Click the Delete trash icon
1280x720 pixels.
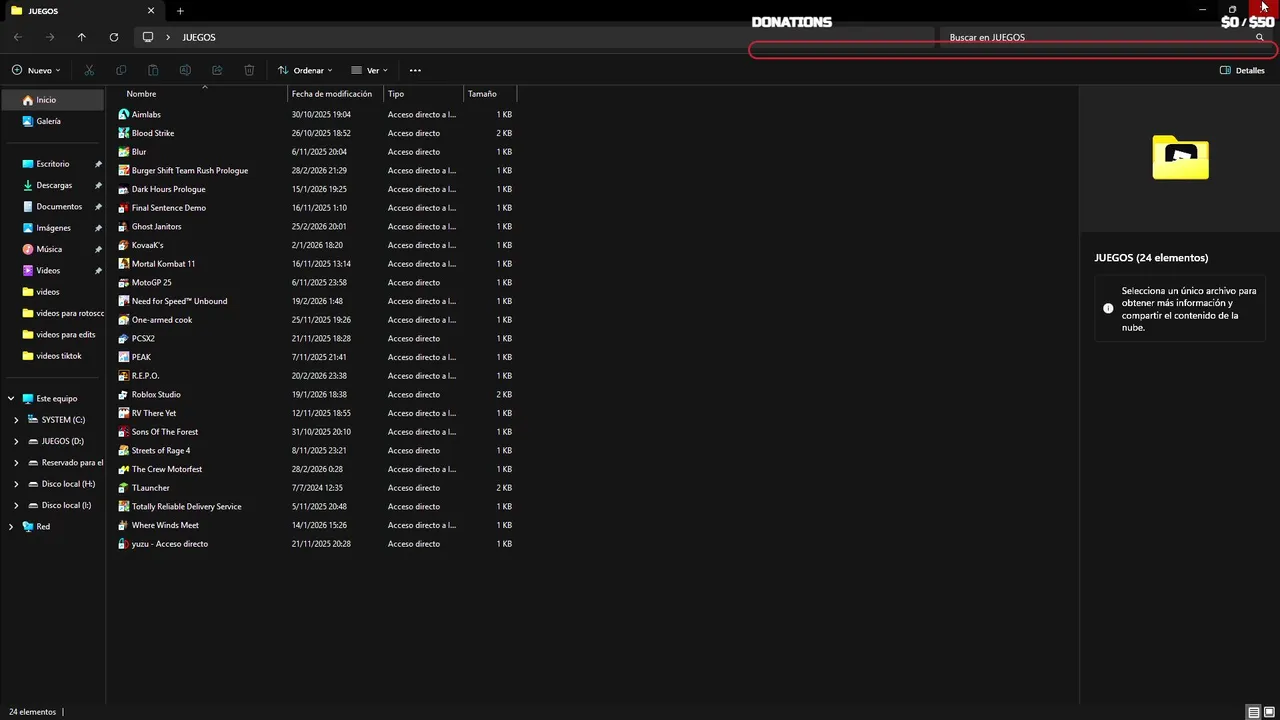[249, 70]
